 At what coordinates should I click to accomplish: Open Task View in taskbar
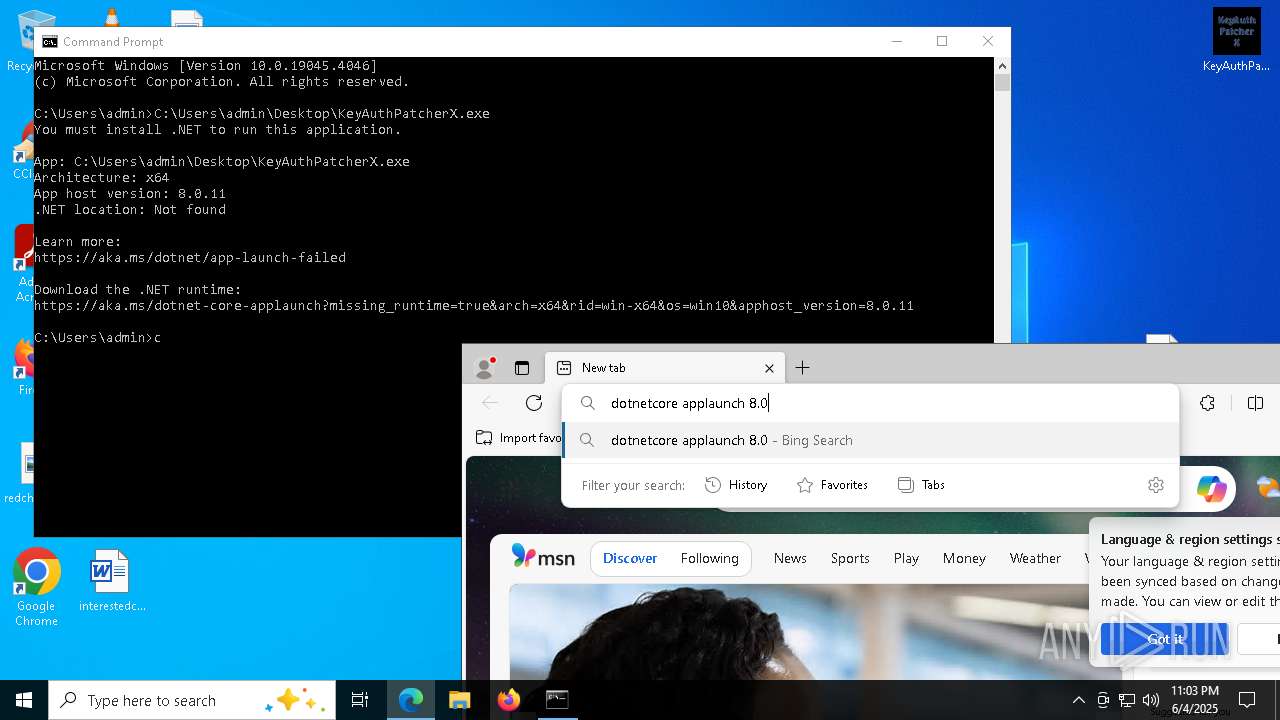coord(360,700)
